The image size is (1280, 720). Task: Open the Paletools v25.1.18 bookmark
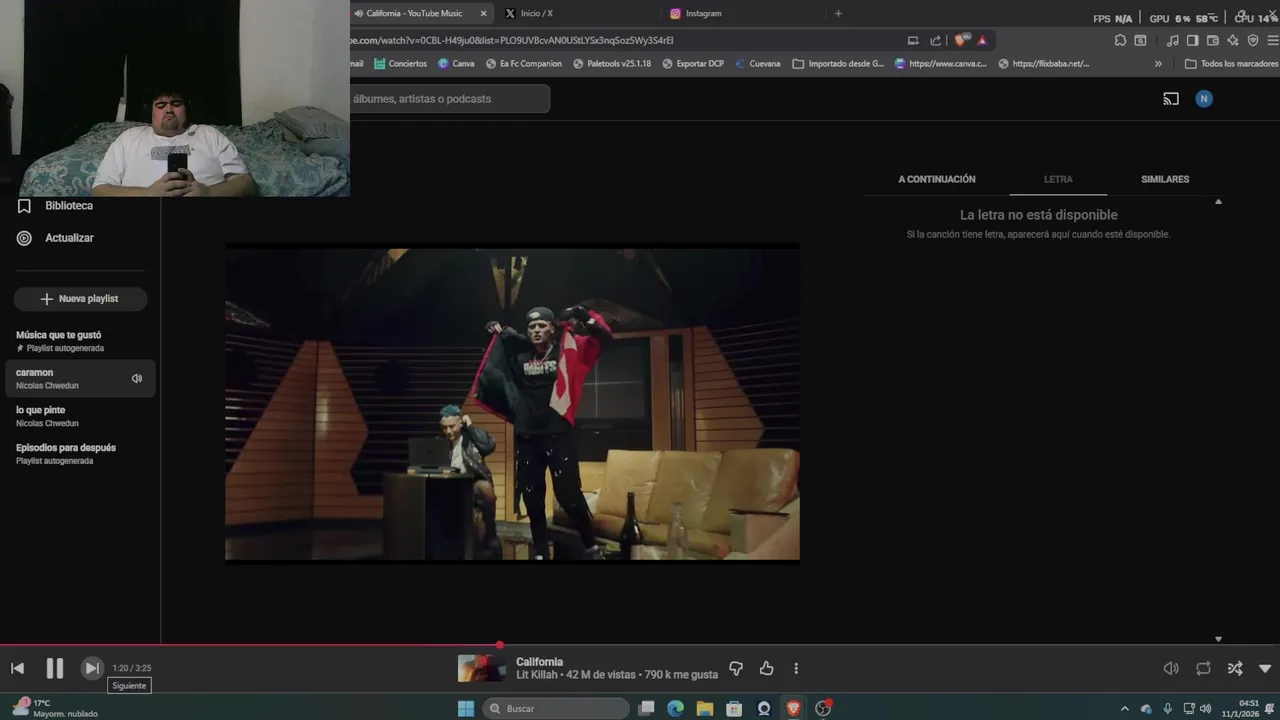(x=612, y=63)
